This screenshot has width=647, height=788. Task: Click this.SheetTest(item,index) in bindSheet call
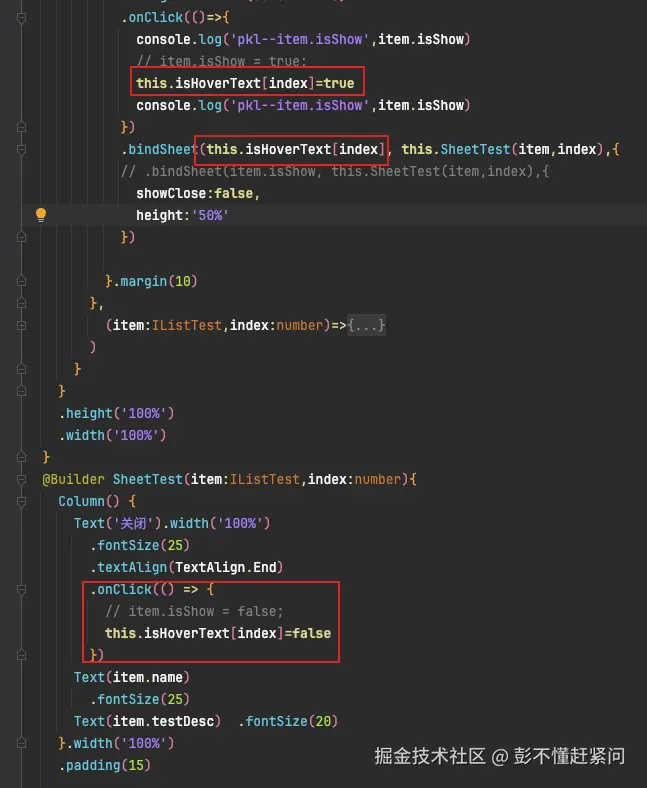coord(503,150)
